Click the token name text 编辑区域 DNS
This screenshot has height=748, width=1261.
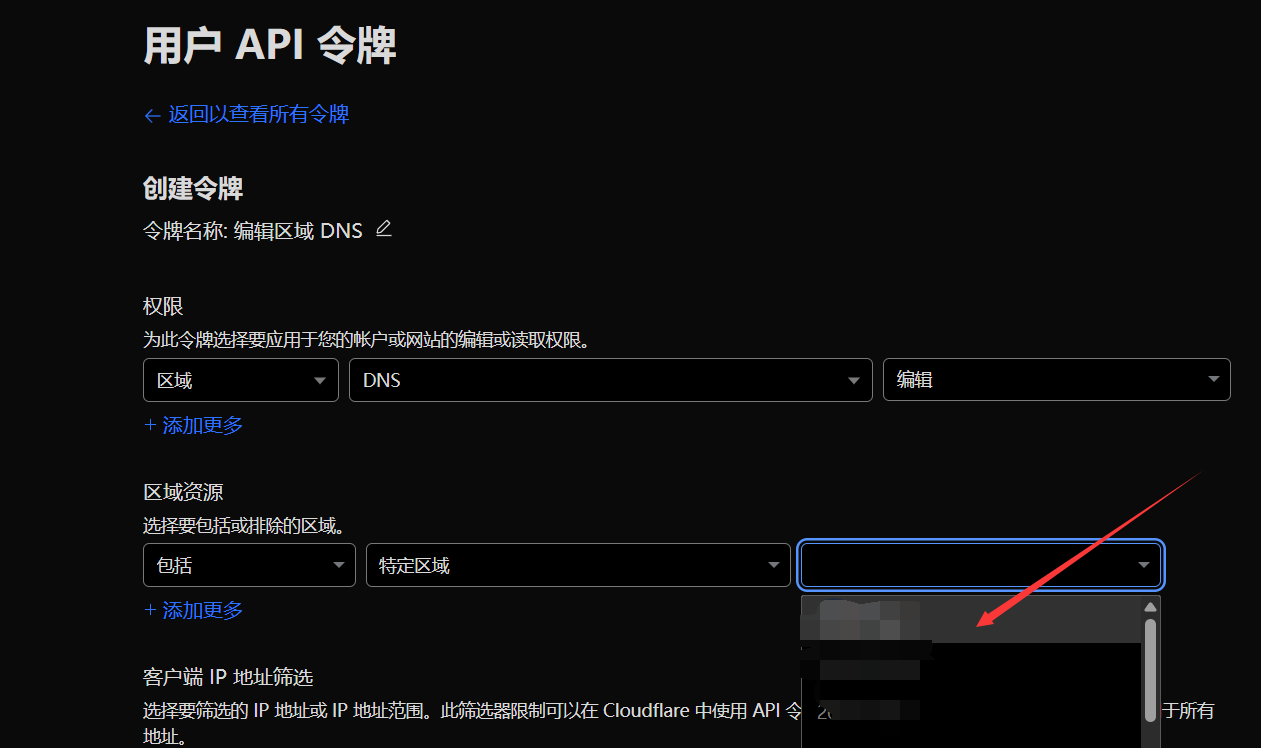coord(298,232)
